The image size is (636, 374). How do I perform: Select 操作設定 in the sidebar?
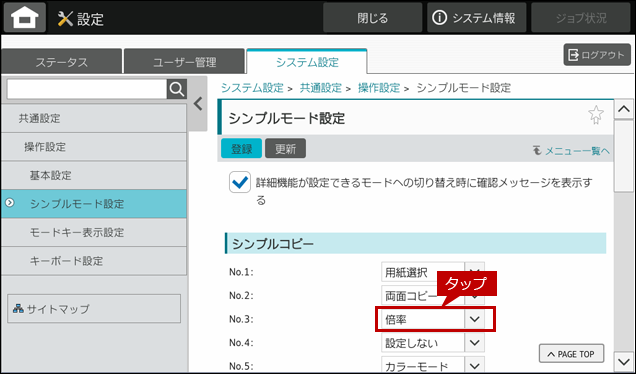(x=94, y=146)
